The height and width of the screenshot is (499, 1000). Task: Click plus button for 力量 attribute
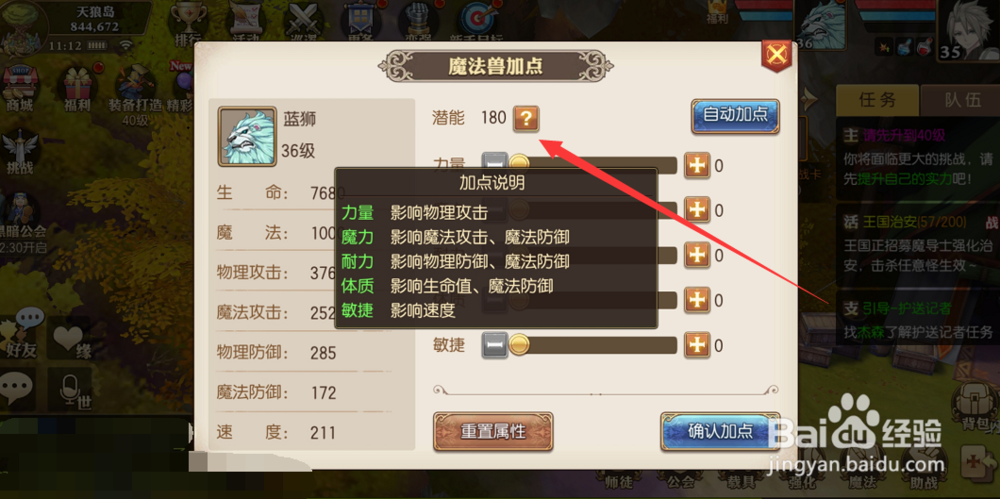click(698, 166)
